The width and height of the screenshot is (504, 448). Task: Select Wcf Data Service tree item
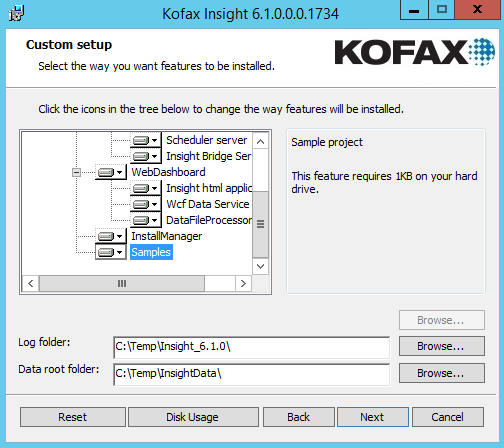click(x=208, y=204)
